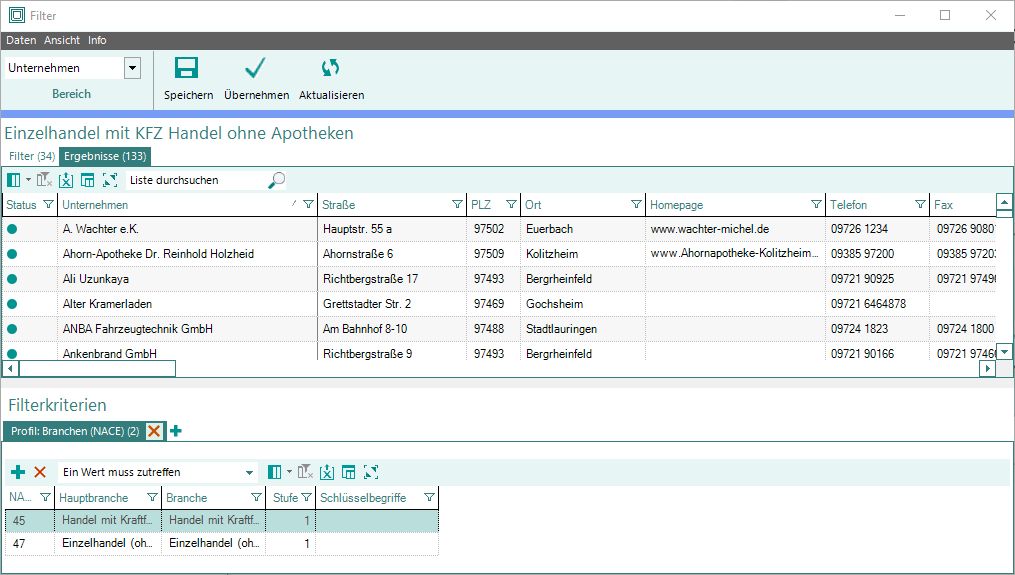
Task: Toggle the filter on the PLZ column
Action: [511, 205]
